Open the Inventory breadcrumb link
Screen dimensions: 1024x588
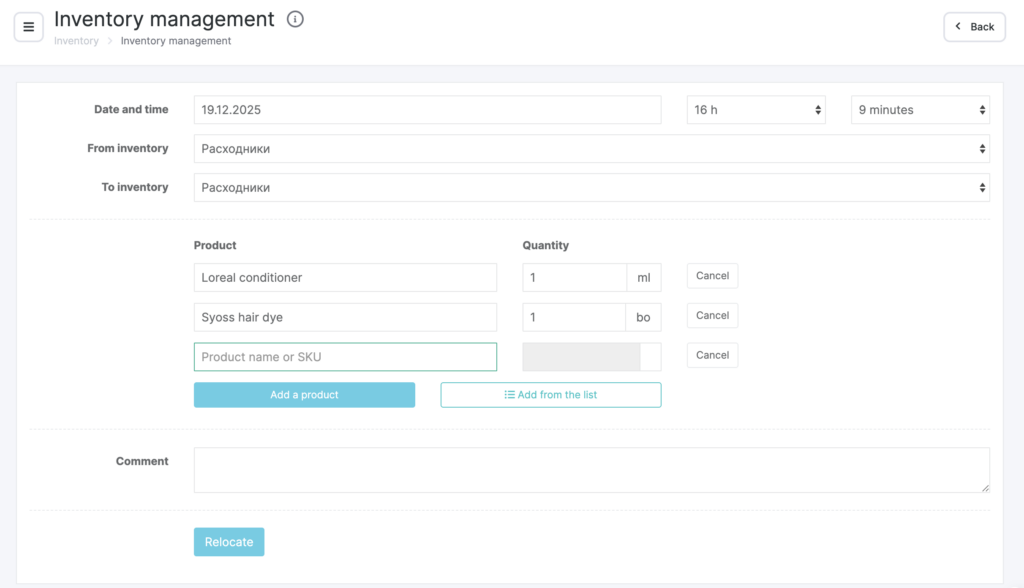[x=76, y=41]
